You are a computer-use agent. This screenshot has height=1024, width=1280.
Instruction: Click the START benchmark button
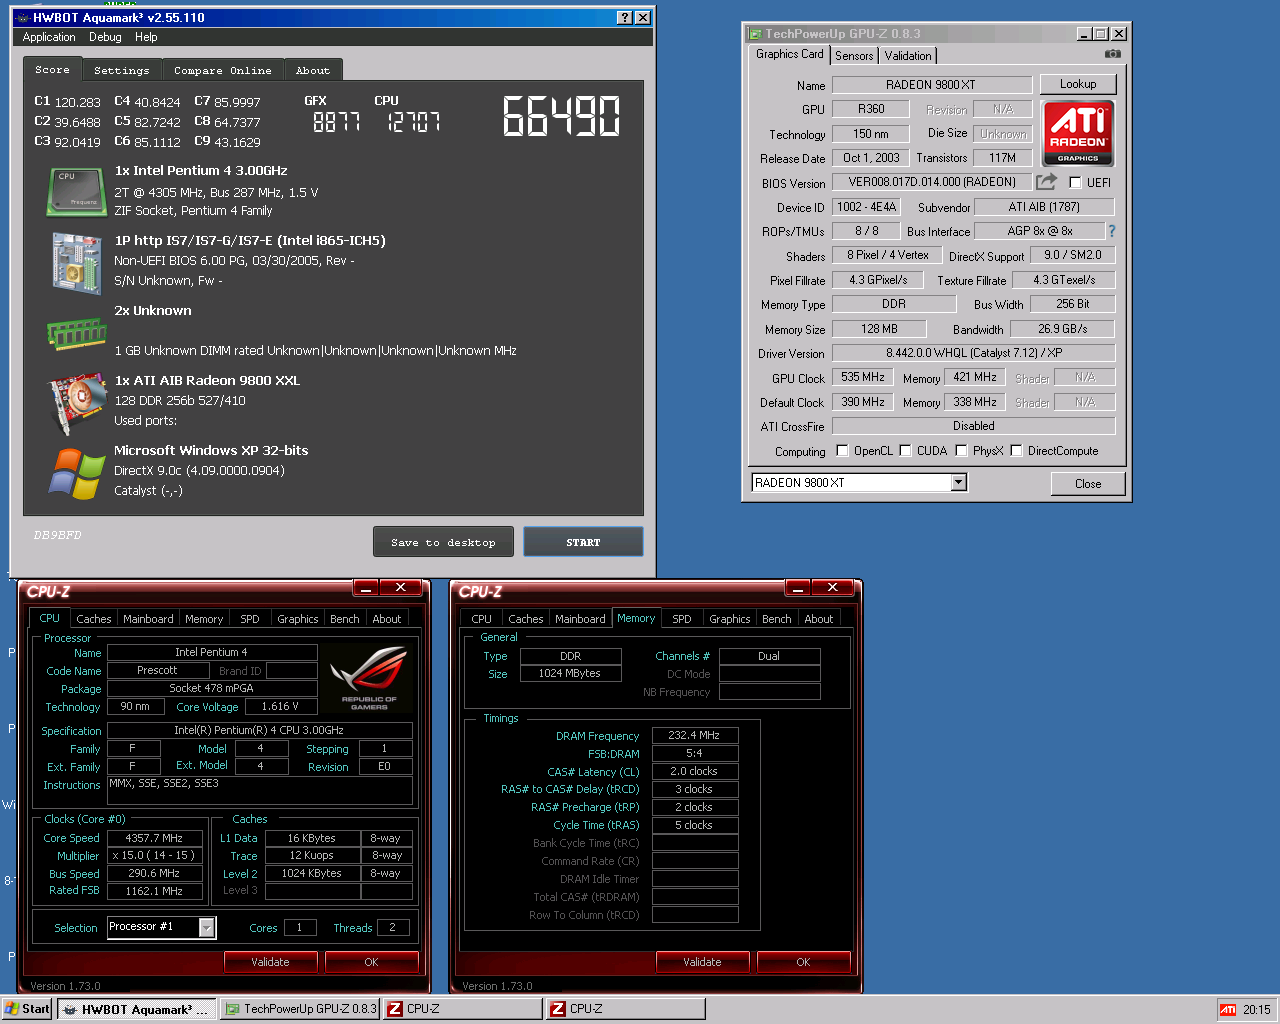(x=583, y=542)
